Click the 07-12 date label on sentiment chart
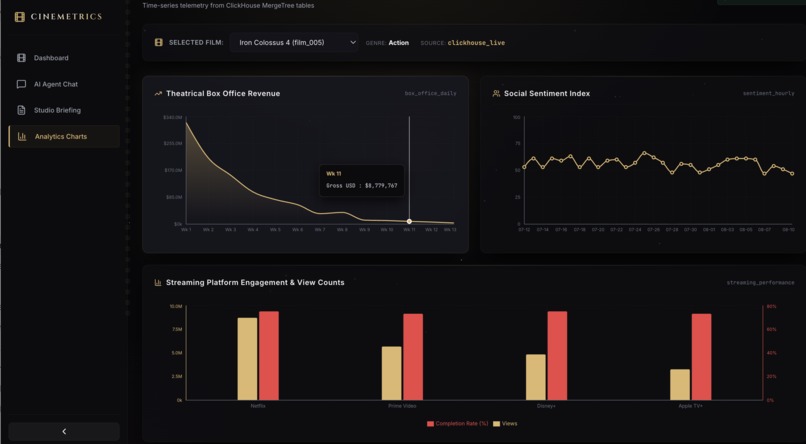Image resolution: width=806 pixels, height=444 pixels. [x=524, y=230]
